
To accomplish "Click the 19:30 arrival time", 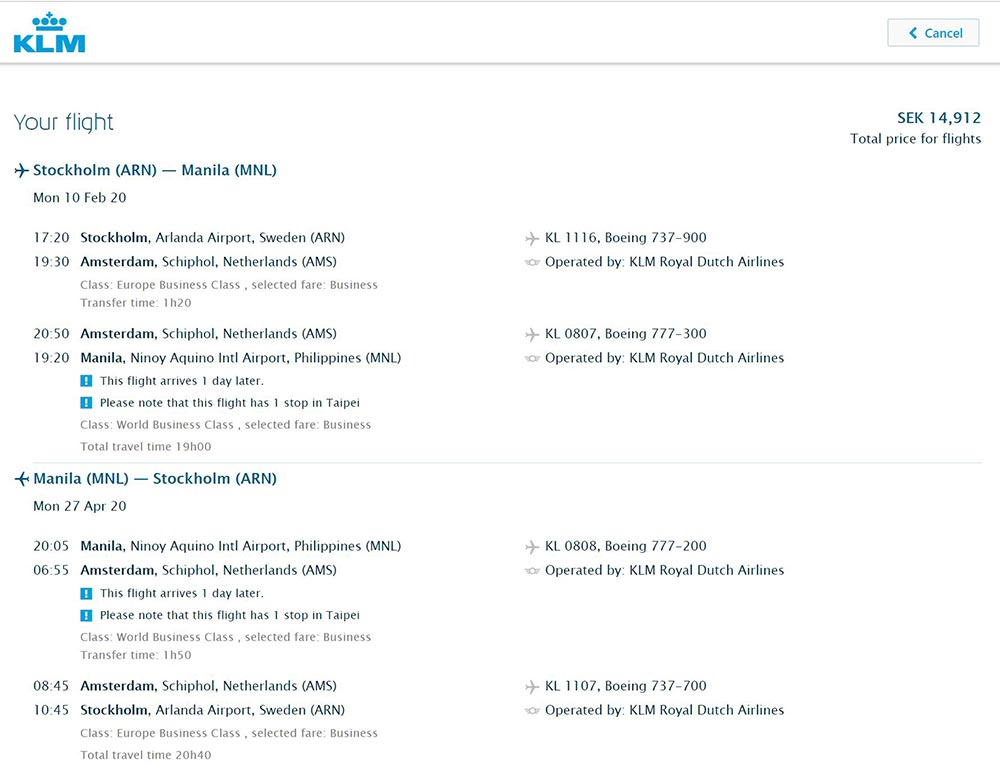I will pyautogui.click(x=51, y=262).
